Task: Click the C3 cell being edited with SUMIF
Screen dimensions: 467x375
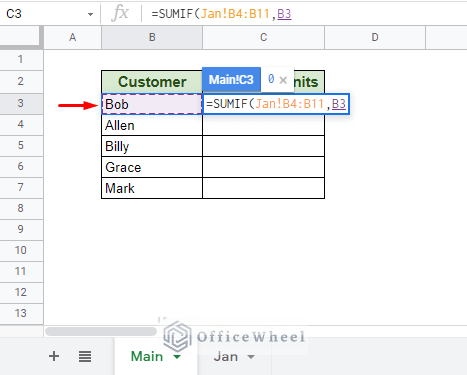Action: (276, 104)
